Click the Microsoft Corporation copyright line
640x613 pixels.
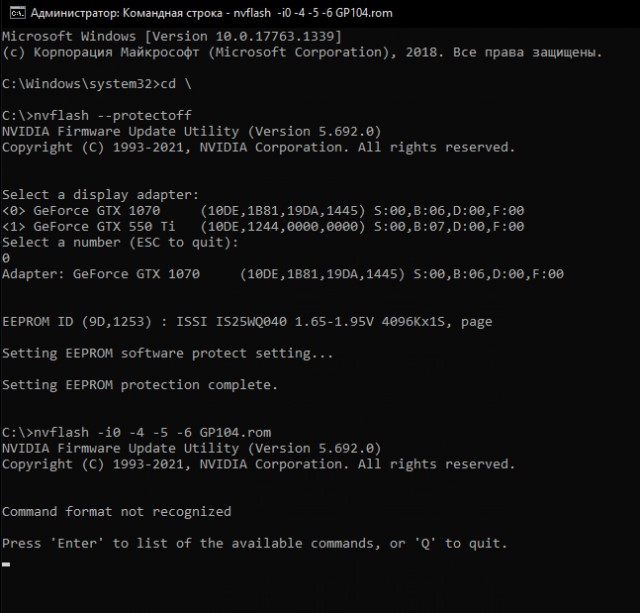(302, 52)
